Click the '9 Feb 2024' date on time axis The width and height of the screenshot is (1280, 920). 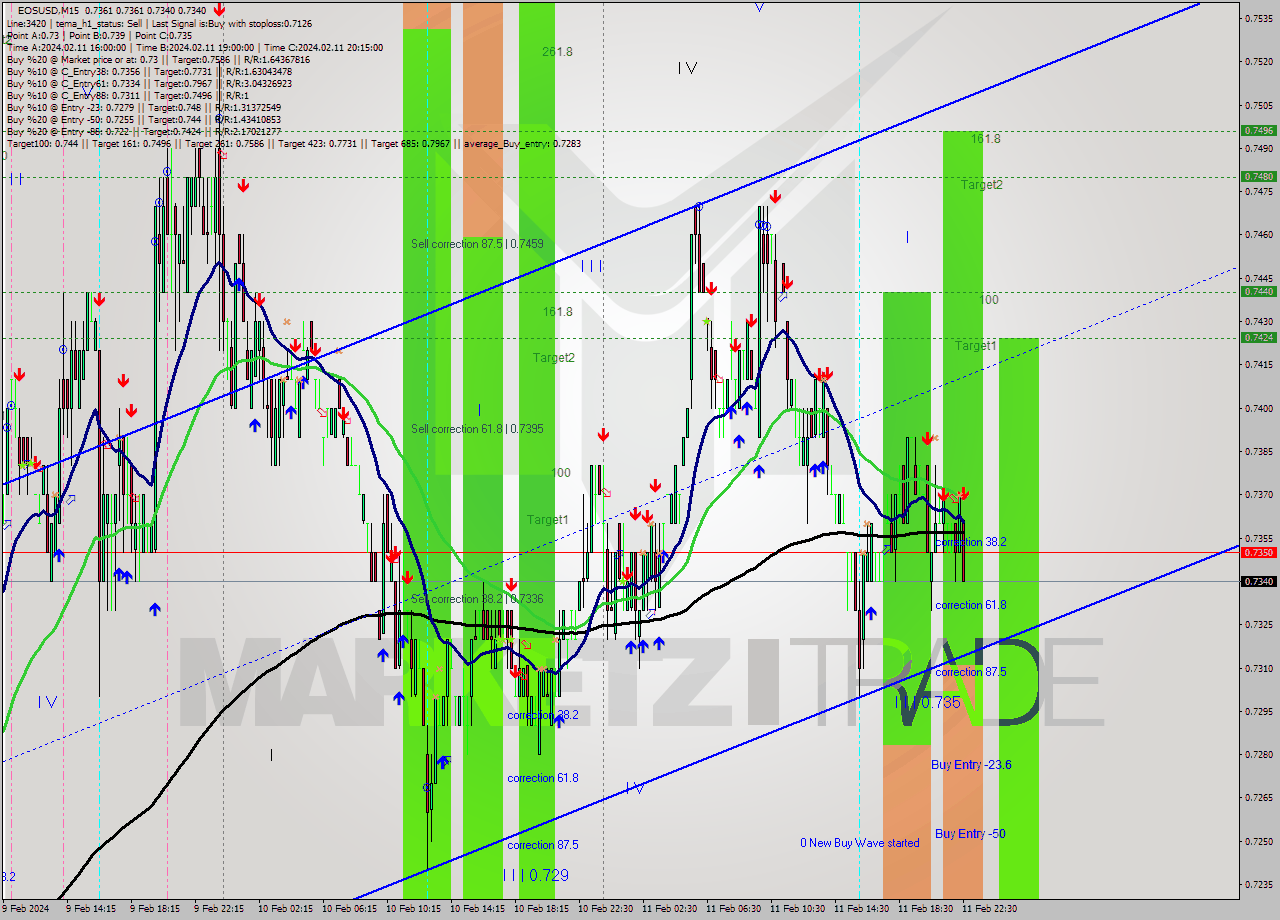tap(26, 909)
